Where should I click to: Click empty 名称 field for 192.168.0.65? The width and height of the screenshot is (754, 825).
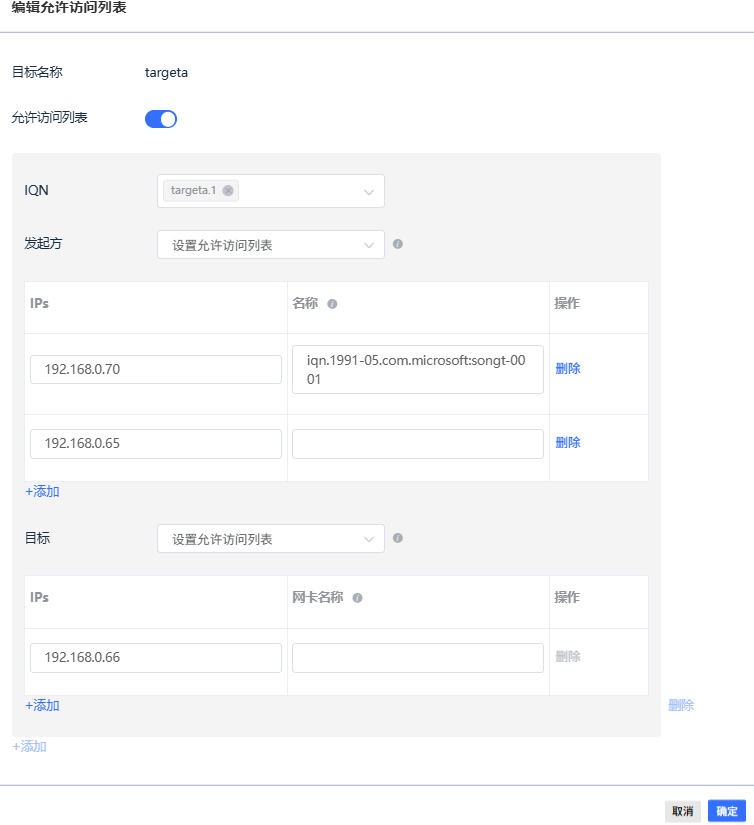(418, 444)
